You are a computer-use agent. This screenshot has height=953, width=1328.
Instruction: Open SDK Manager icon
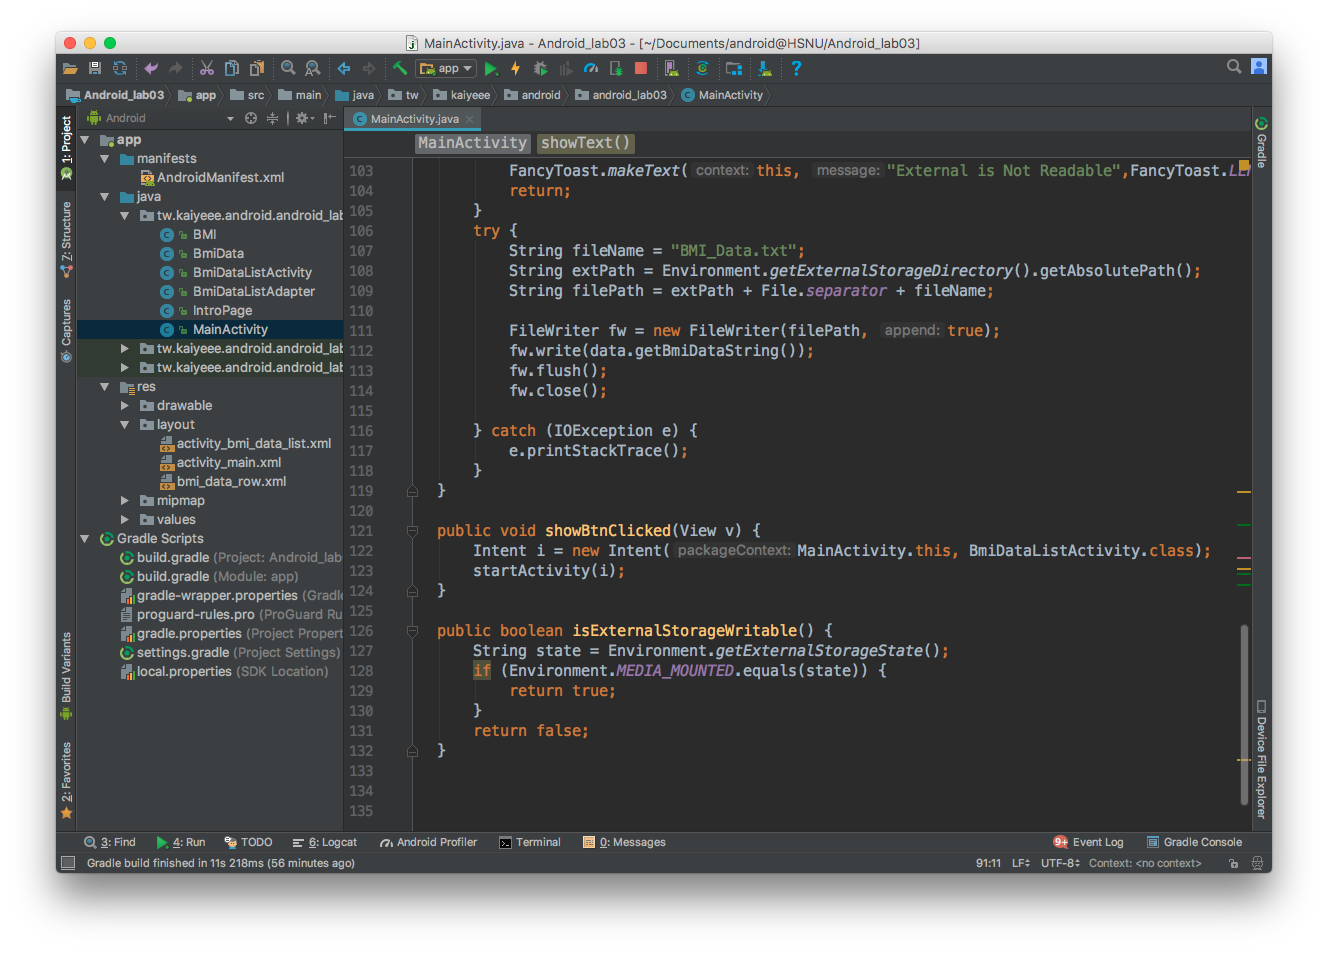pos(765,68)
